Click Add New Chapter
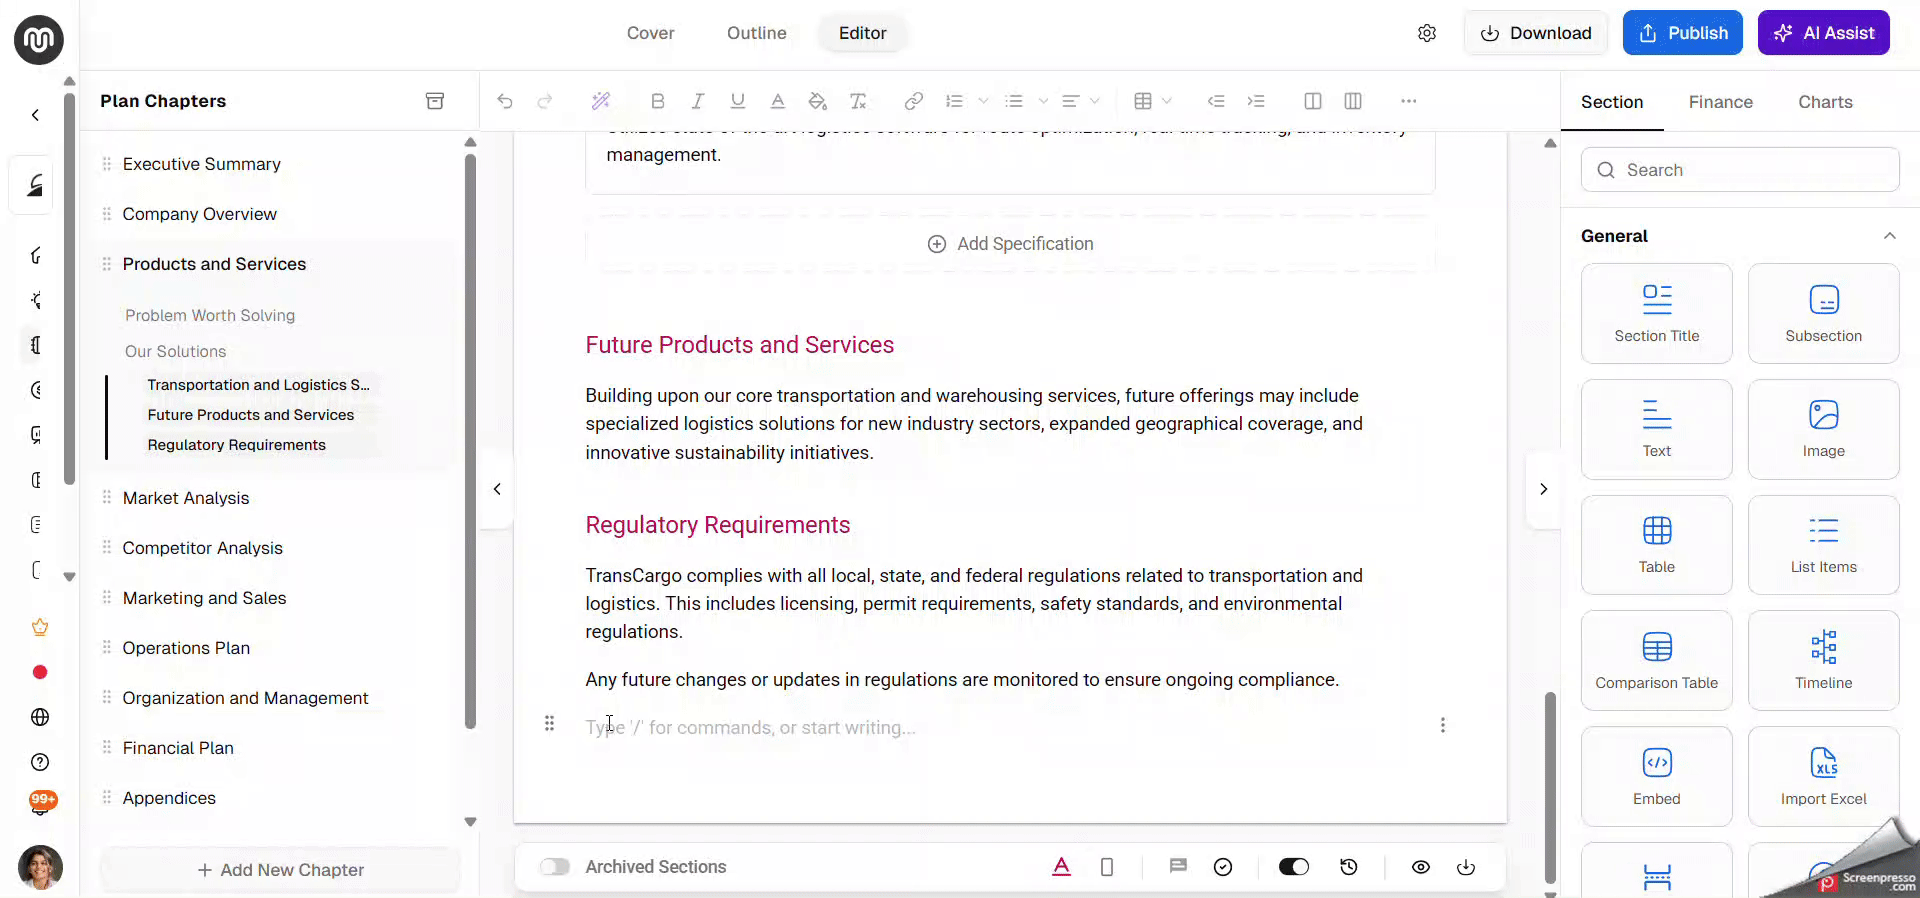The width and height of the screenshot is (1920, 898). tap(280, 870)
